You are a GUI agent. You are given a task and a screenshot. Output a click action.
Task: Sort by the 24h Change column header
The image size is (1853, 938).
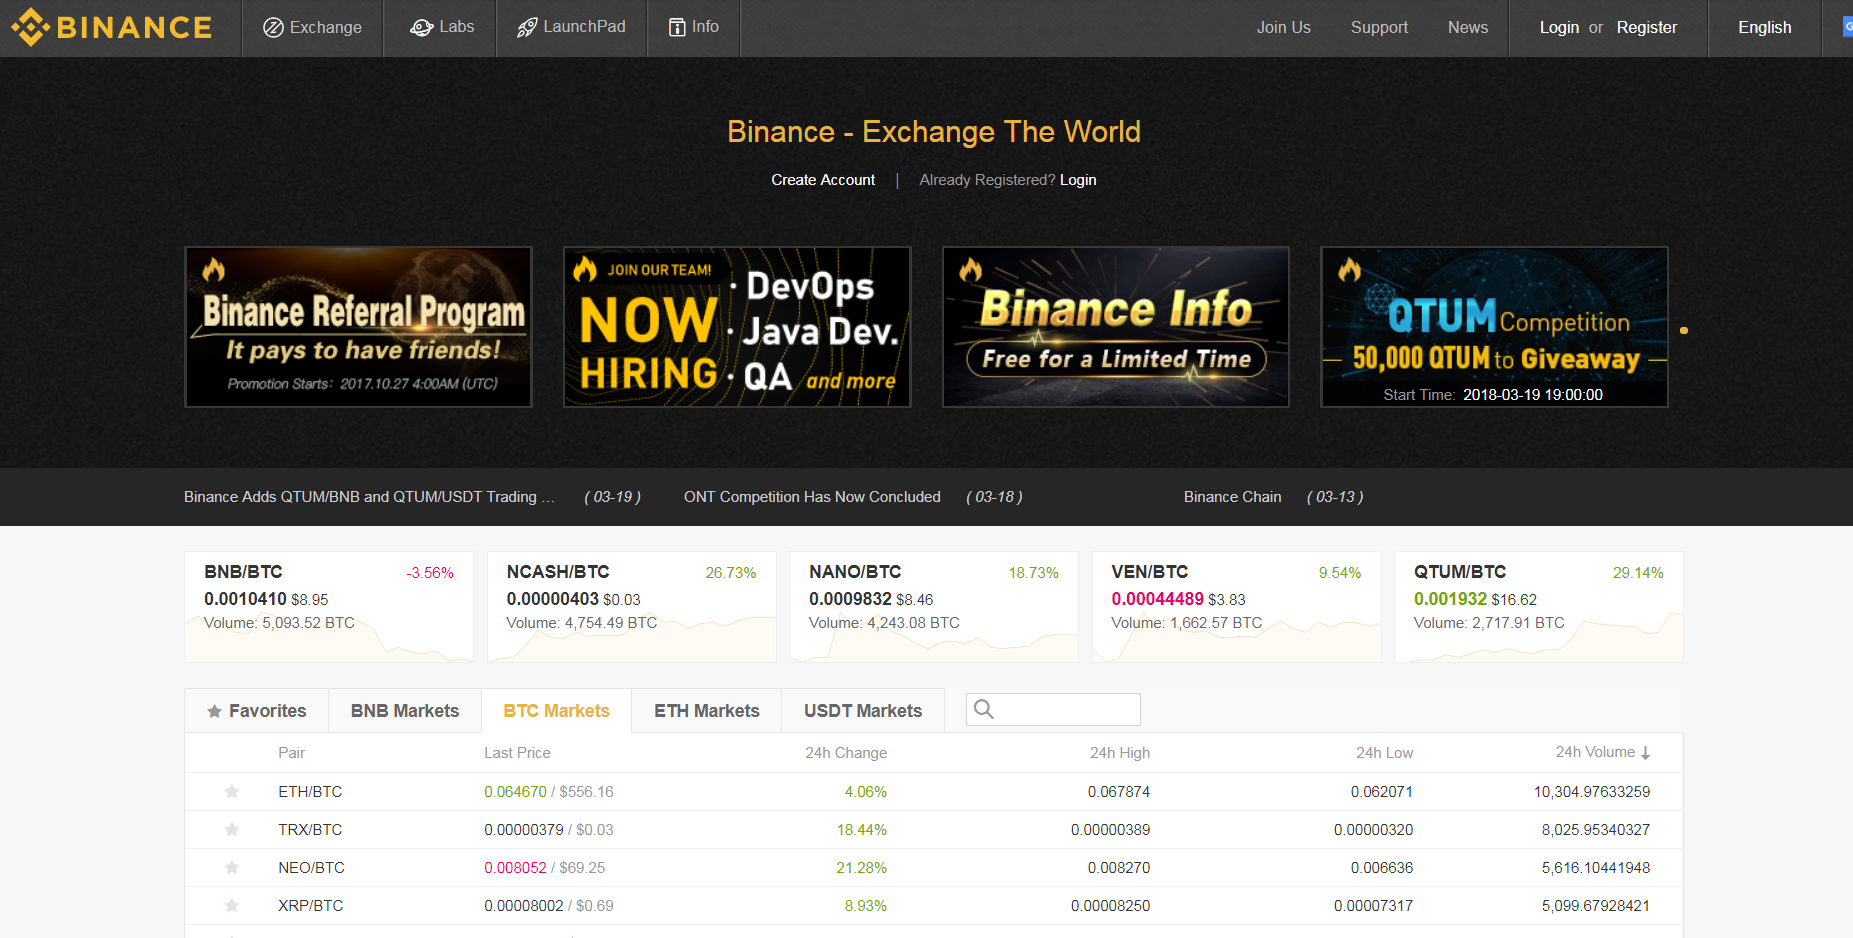pos(846,753)
